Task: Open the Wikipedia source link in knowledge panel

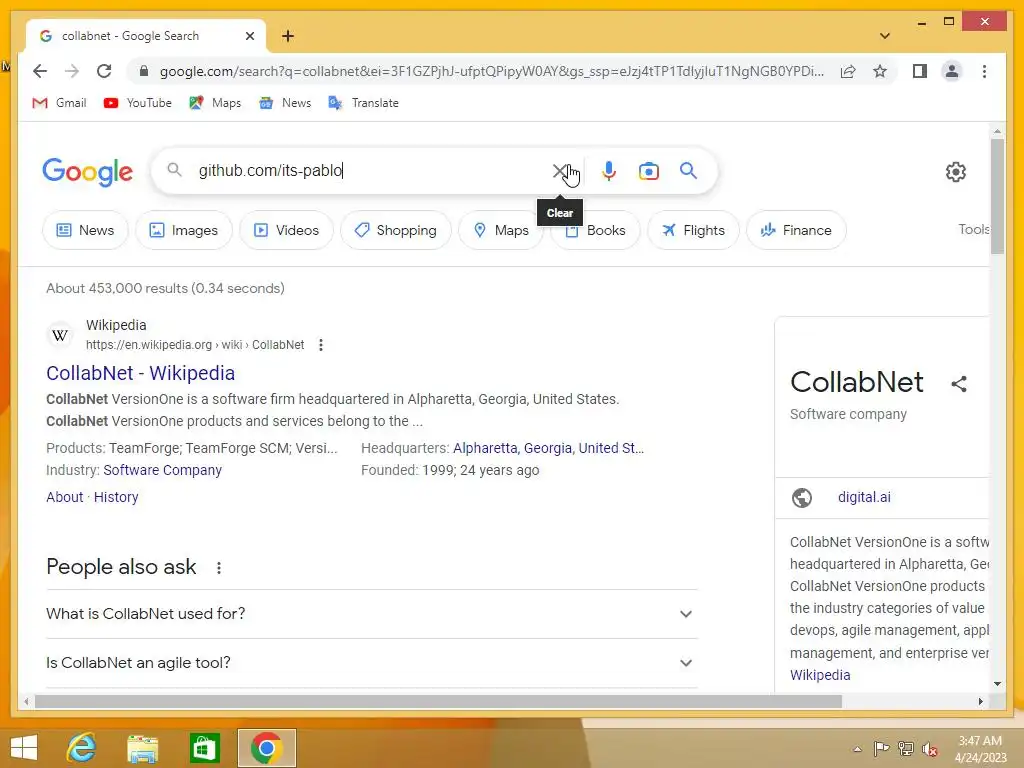Action: point(820,675)
